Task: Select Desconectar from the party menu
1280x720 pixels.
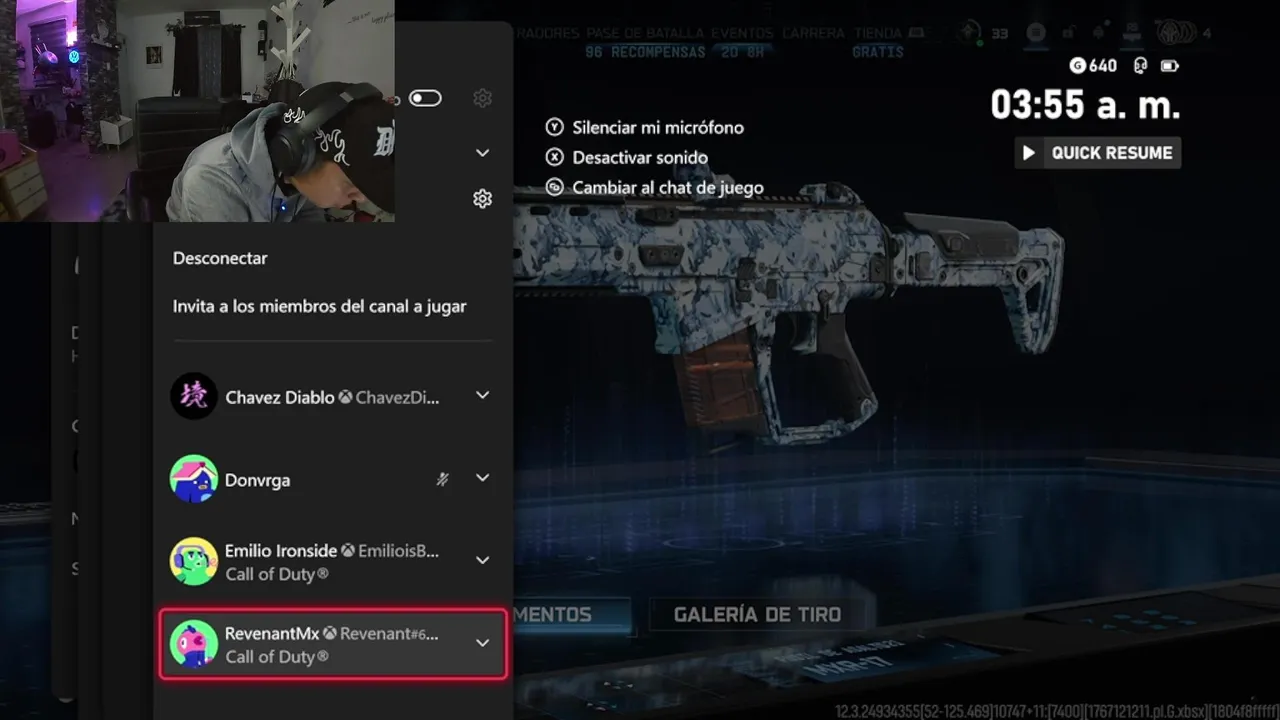Action: click(220, 258)
